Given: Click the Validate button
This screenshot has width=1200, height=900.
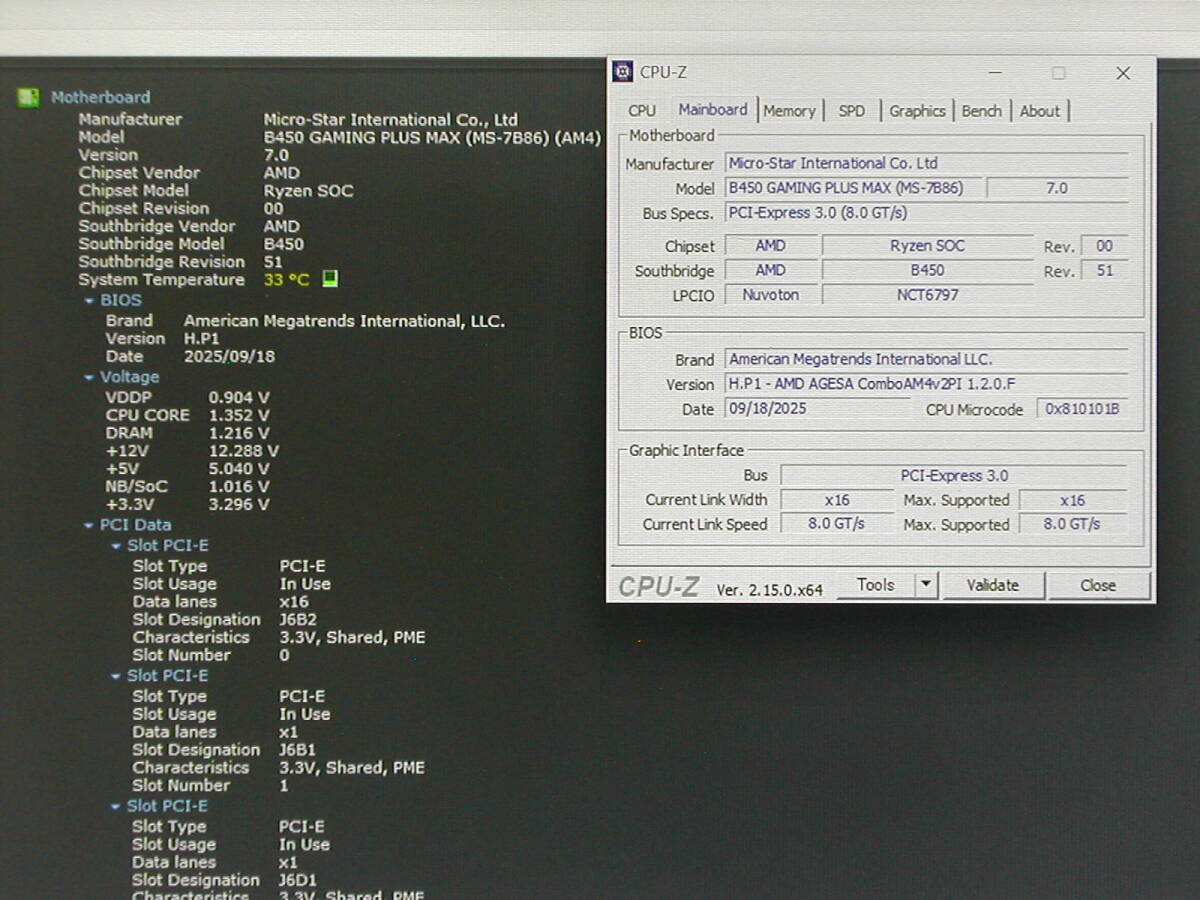Looking at the screenshot, I should pos(993,585).
